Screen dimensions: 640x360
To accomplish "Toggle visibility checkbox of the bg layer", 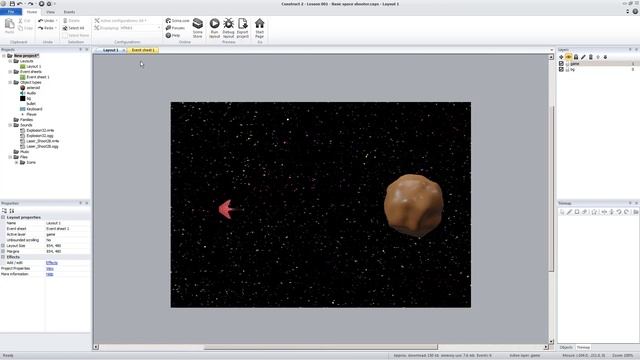I will 561,70.
